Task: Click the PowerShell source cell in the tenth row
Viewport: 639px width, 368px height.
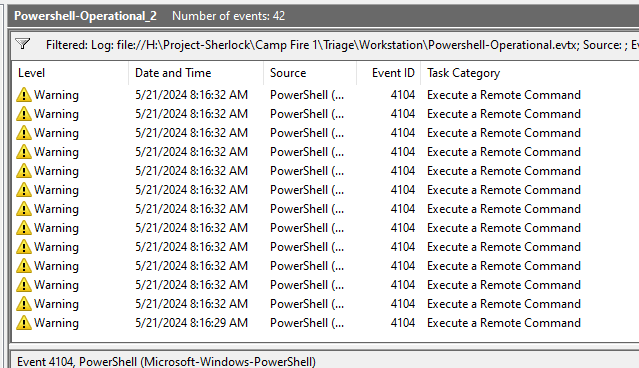Action: click(x=307, y=266)
